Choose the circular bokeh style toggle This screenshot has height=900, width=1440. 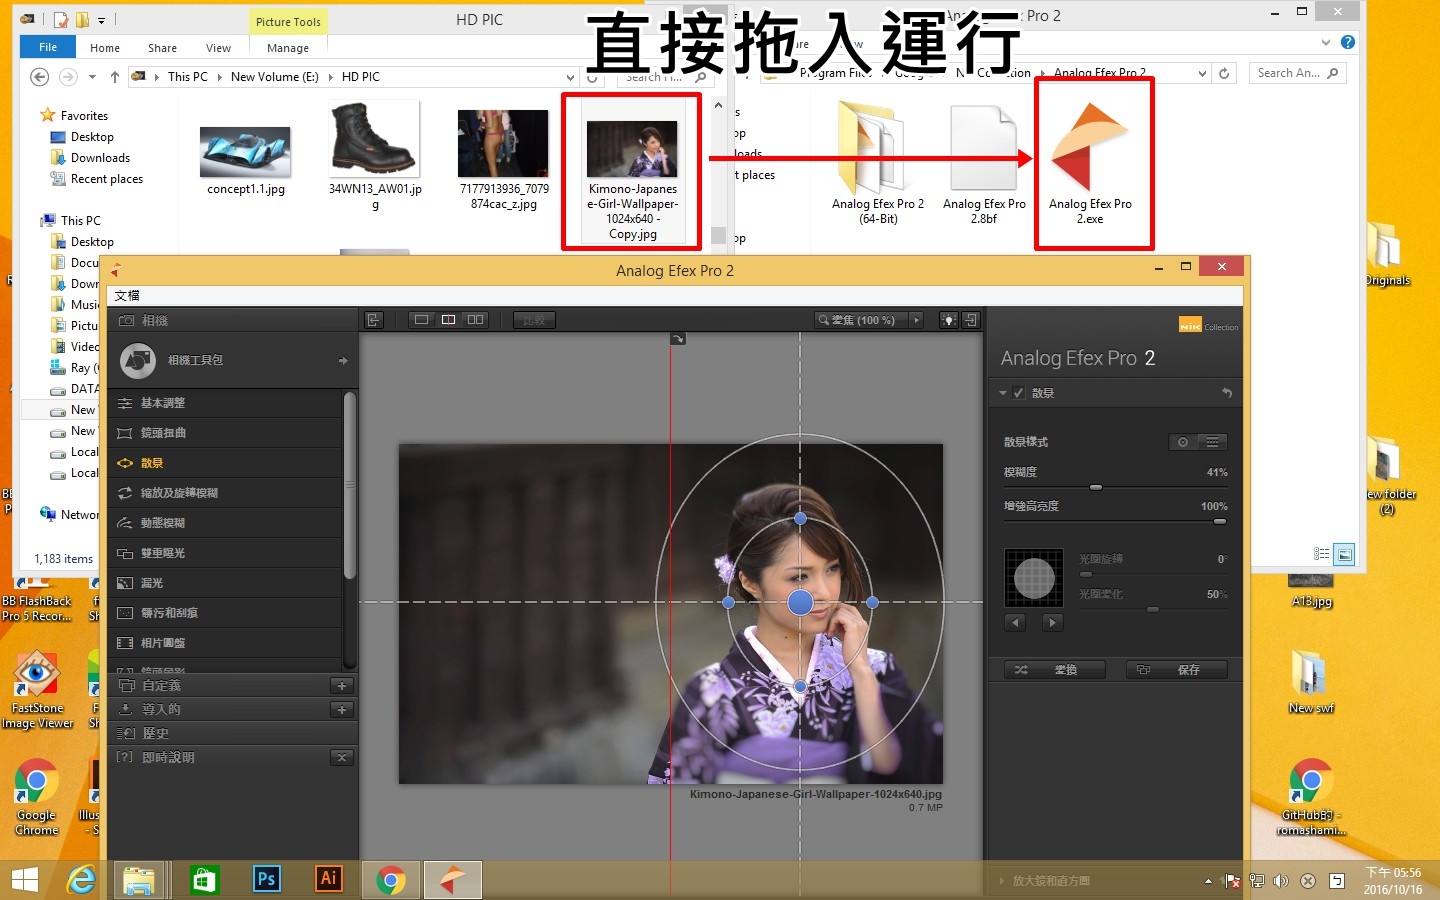point(1183,442)
